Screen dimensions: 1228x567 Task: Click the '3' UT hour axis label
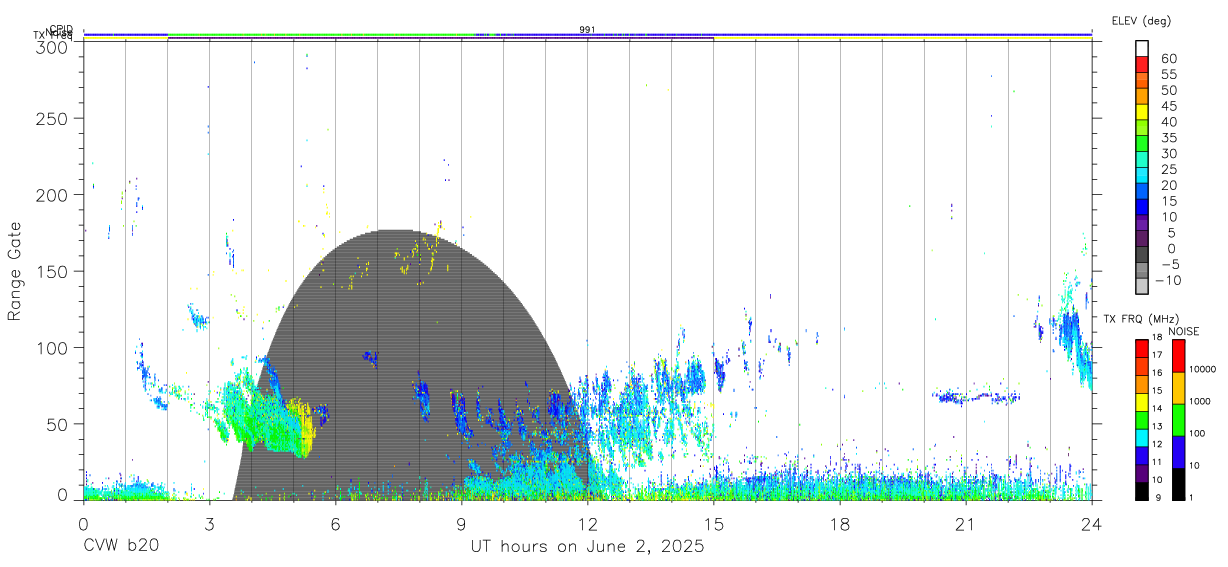pyautogui.click(x=210, y=523)
